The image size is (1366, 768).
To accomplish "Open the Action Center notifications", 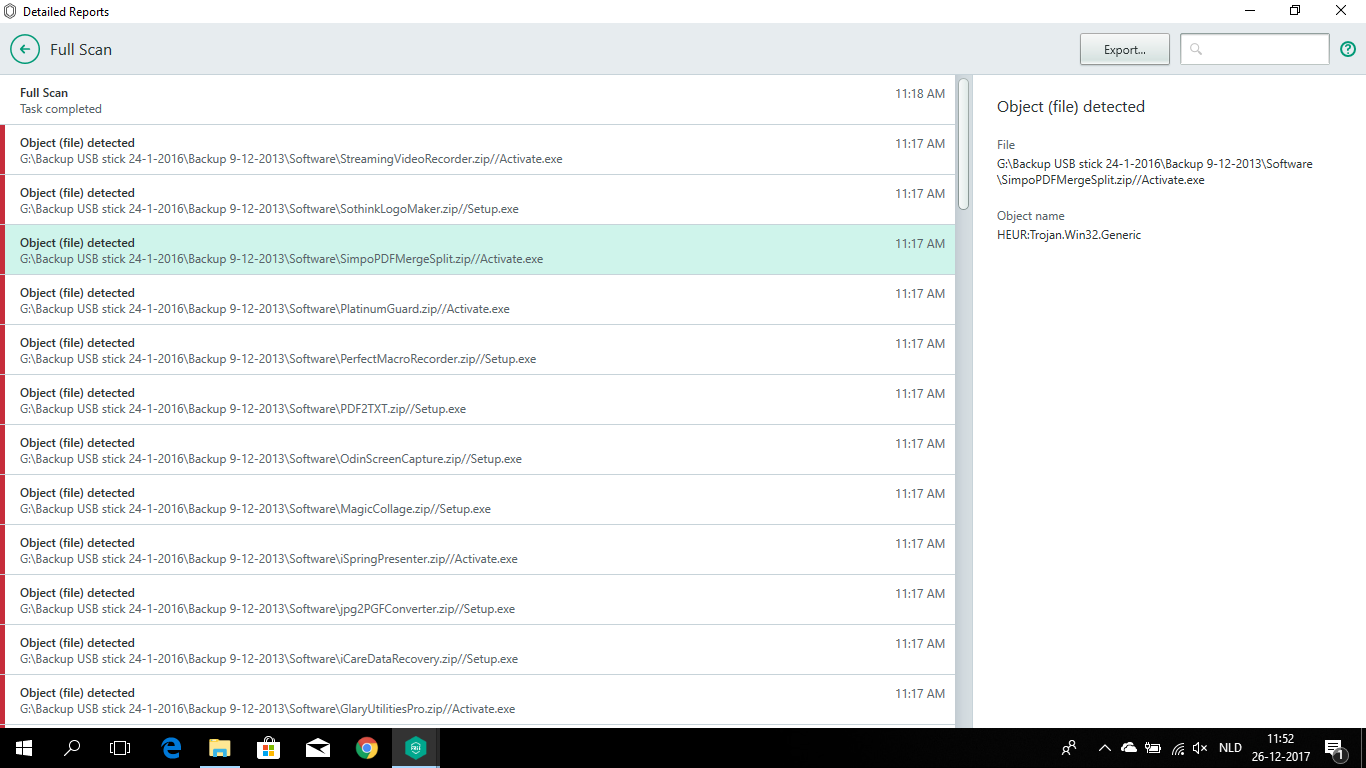I will [x=1333, y=747].
